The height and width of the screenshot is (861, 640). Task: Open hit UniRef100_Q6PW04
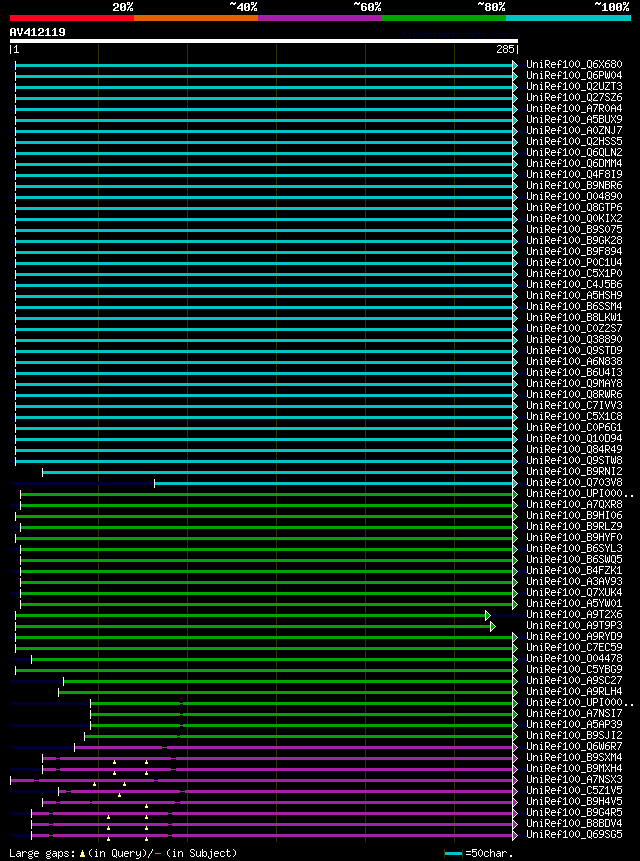click(x=574, y=76)
